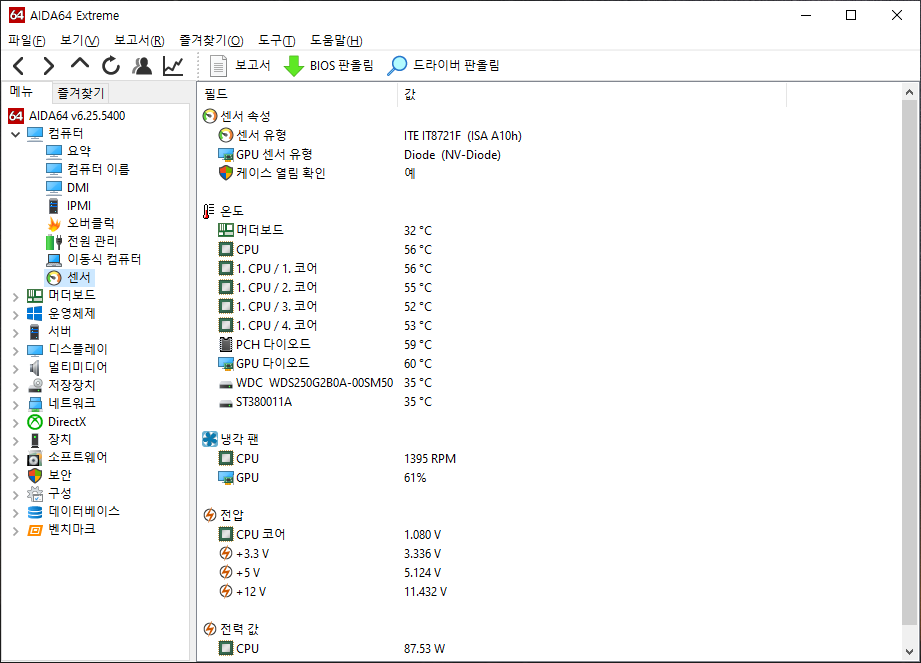Expand the 저장장치 tree node

tap(16, 387)
